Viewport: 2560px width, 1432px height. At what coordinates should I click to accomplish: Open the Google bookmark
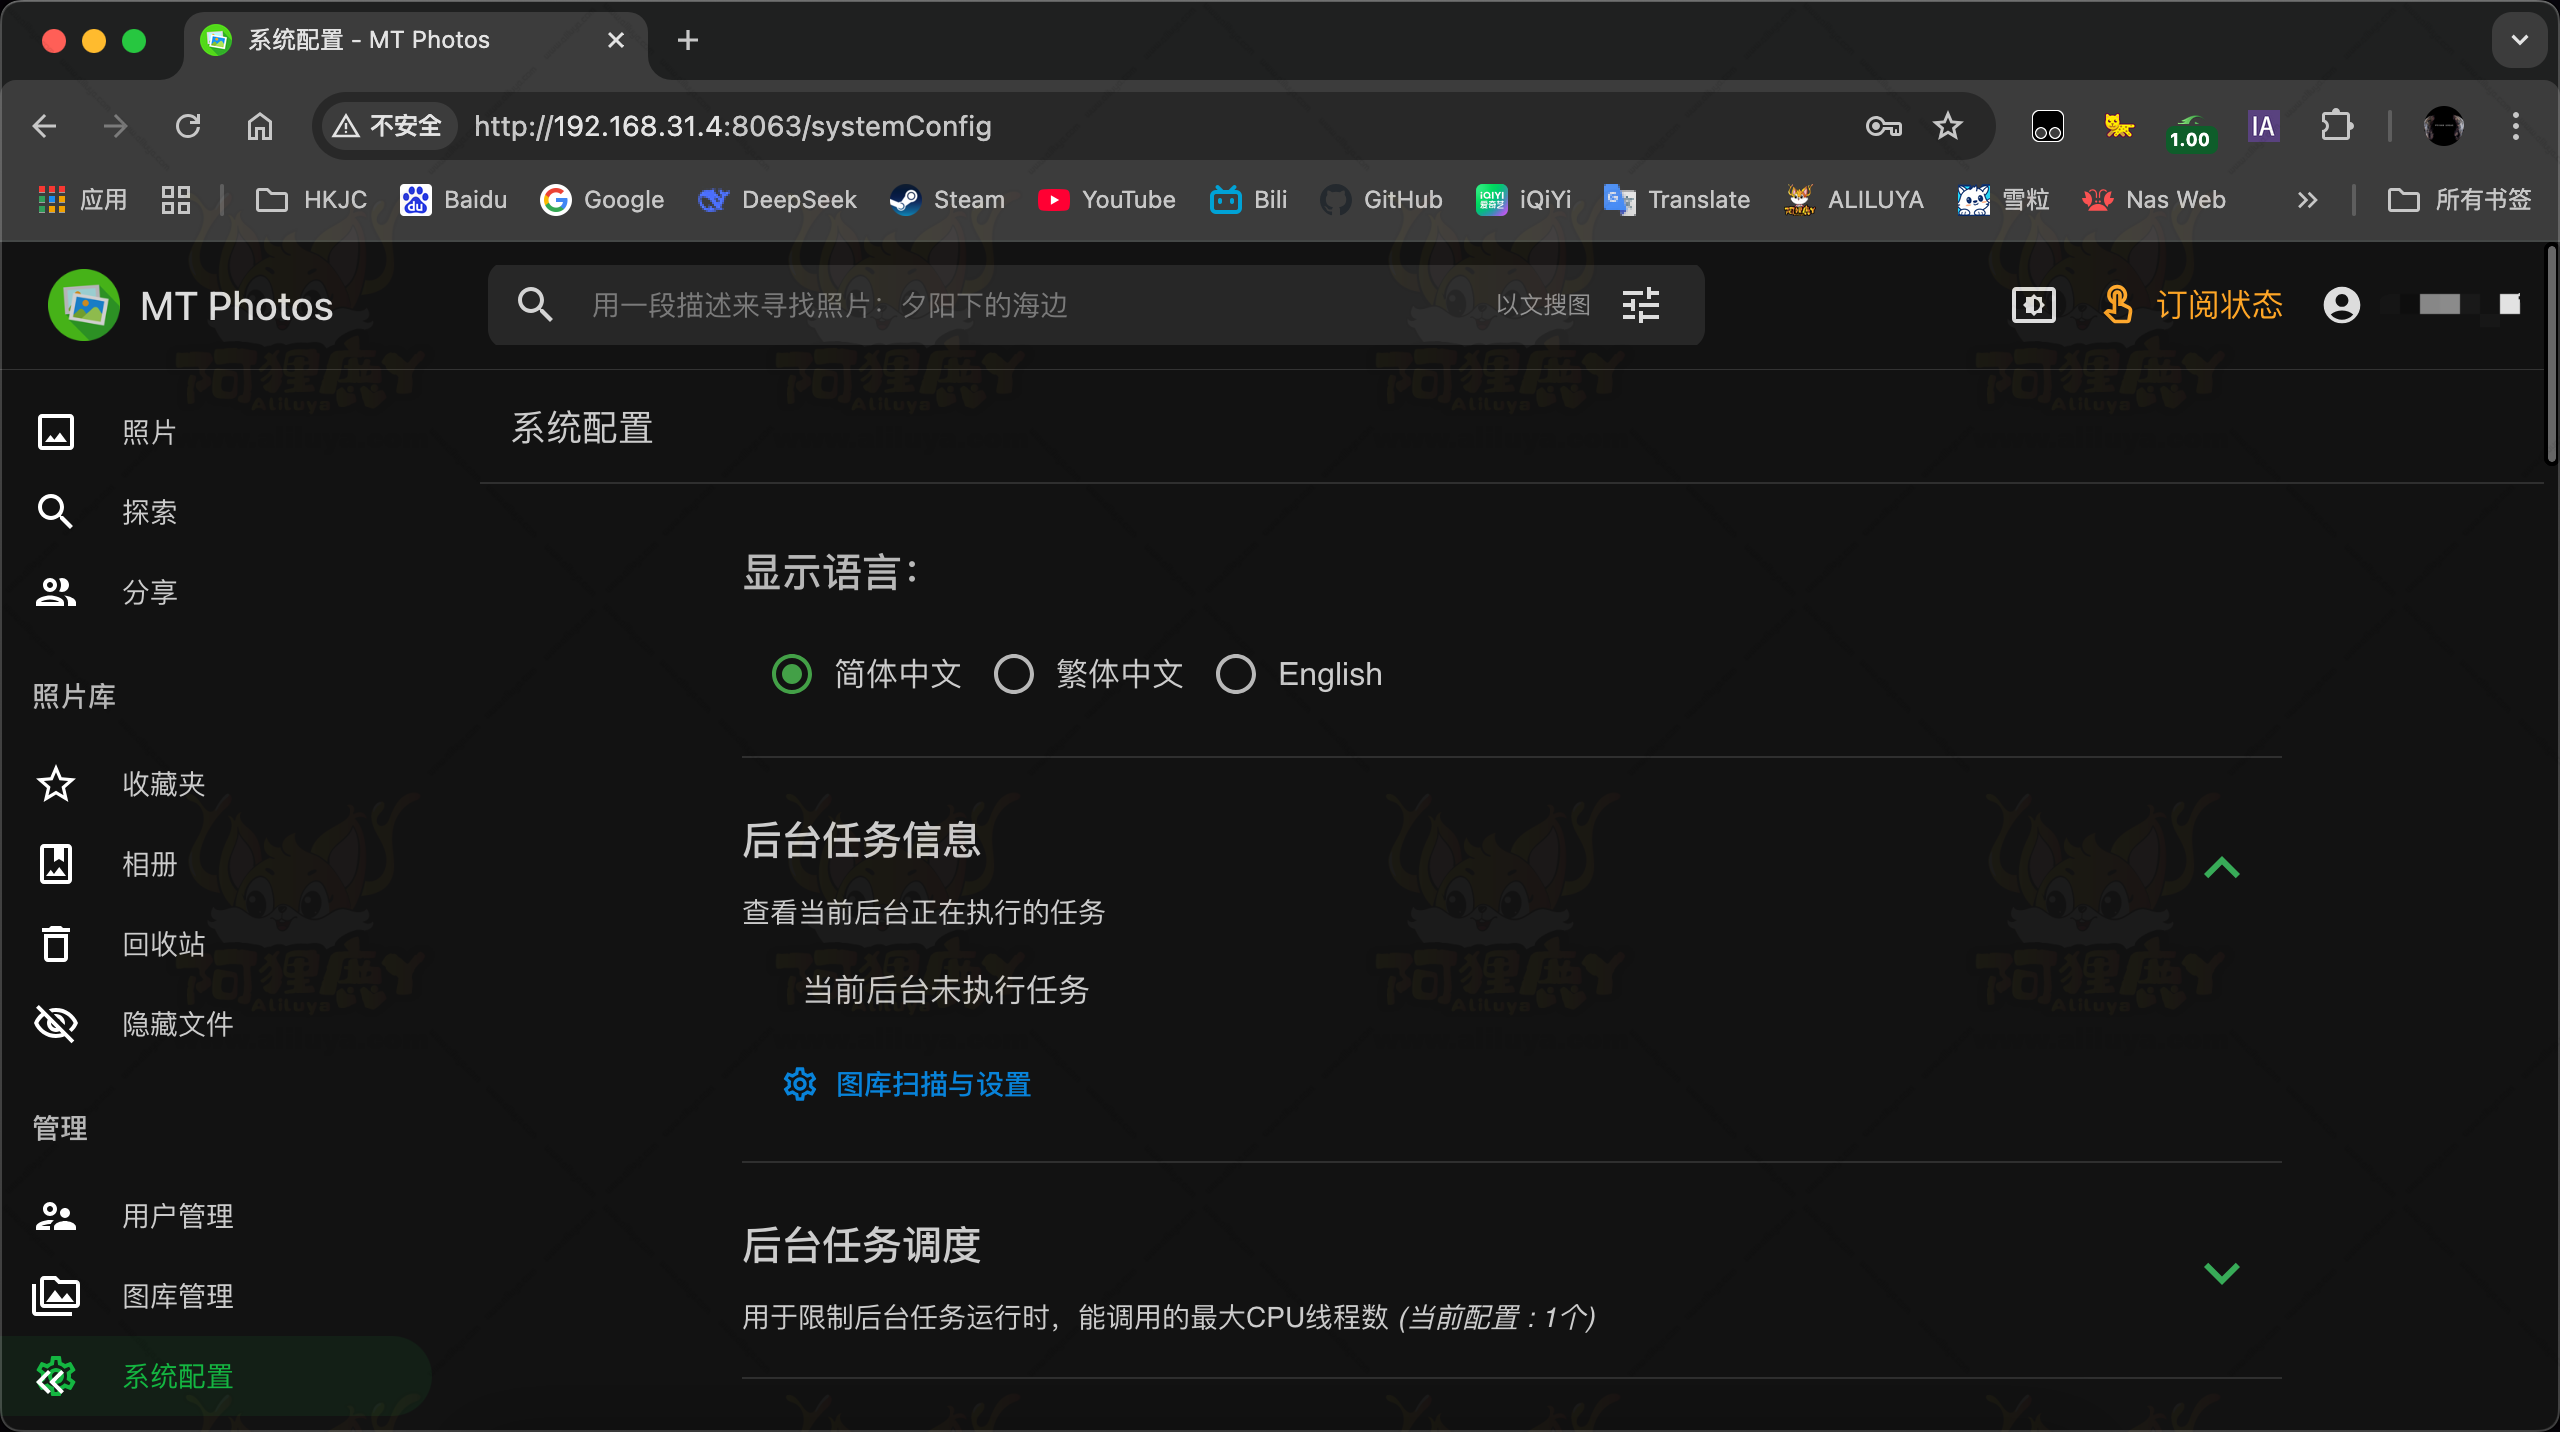pos(602,200)
